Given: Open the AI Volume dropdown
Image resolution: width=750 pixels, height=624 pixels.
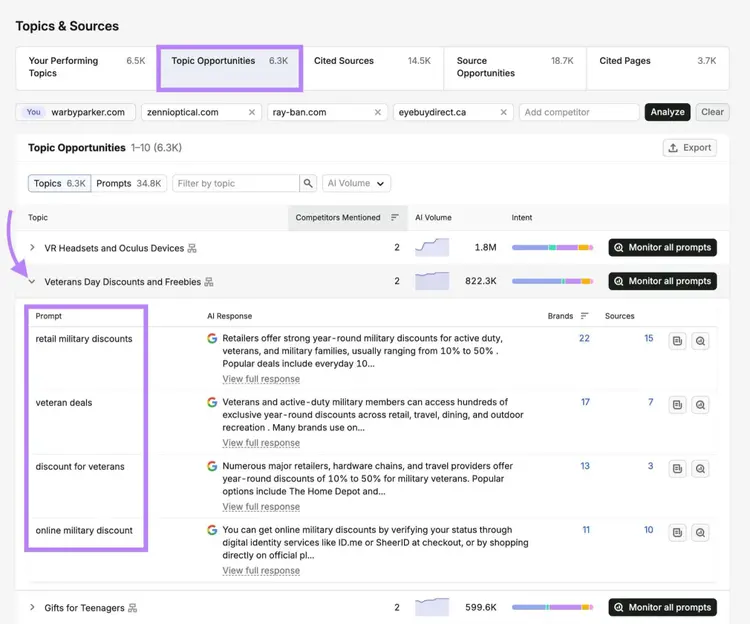Looking at the screenshot, I should pyautogui.click(x=356, y=184).
